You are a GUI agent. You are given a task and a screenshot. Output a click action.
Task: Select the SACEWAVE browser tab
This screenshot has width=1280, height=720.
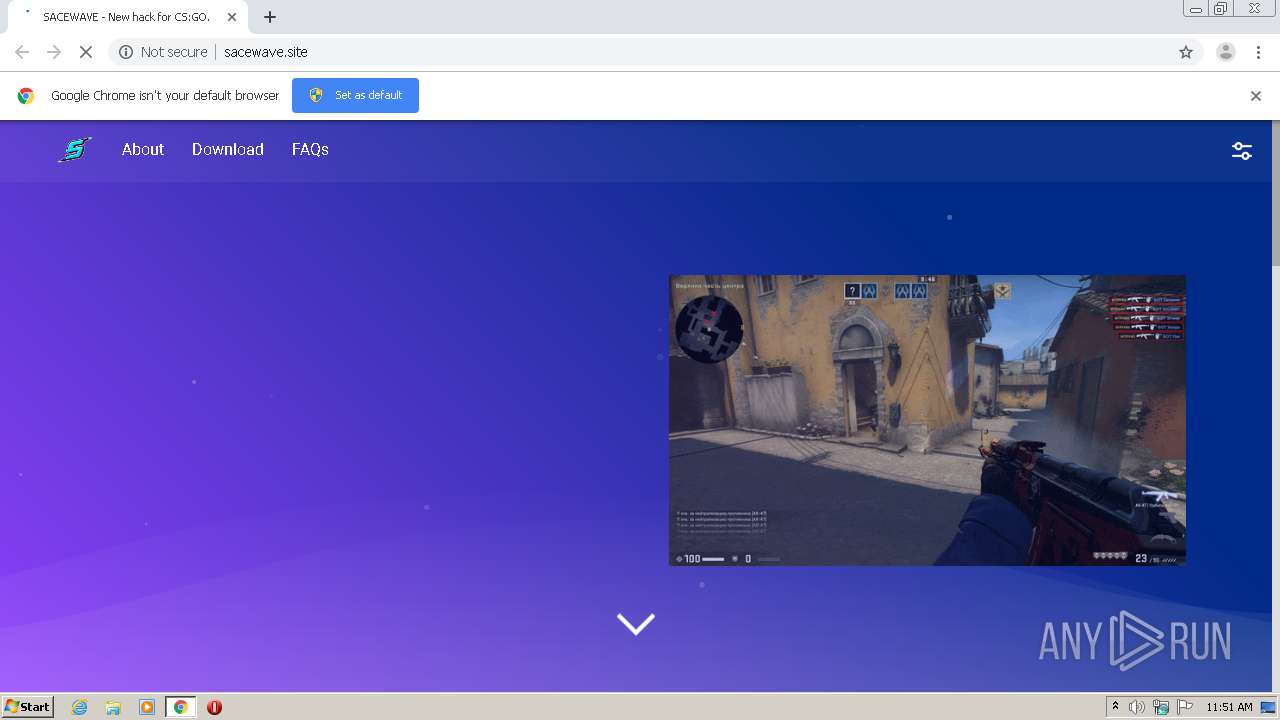(x=126, y=17)
